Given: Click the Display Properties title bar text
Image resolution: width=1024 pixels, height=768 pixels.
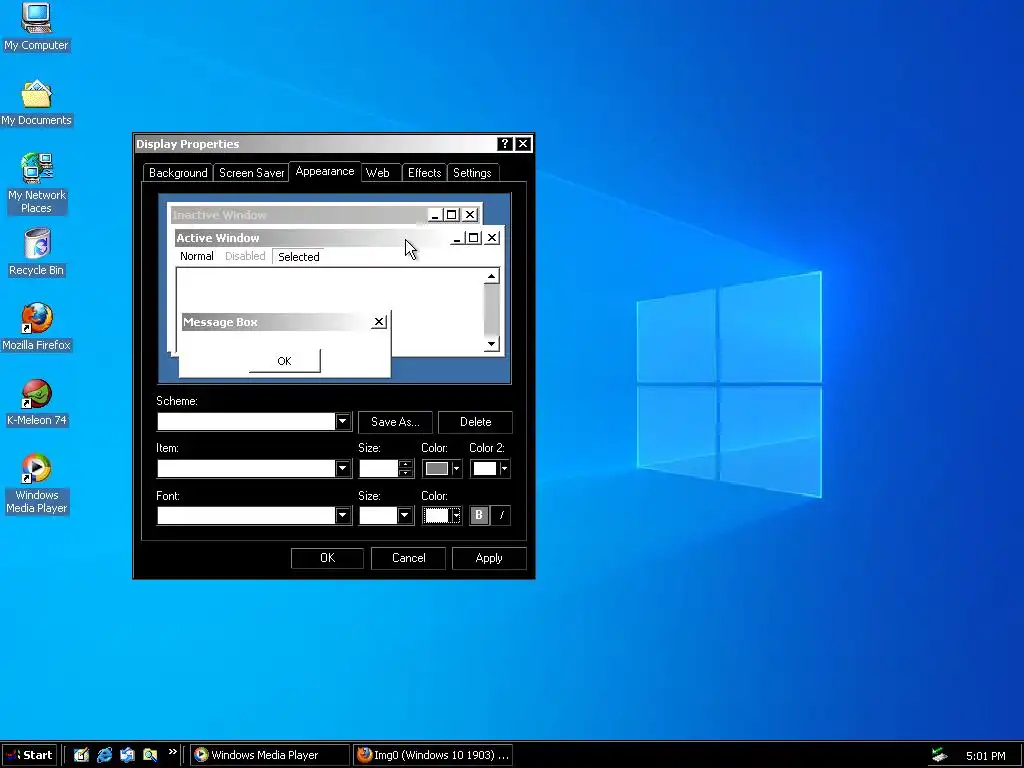Looking at the screenshot, I should click(187, 144).
